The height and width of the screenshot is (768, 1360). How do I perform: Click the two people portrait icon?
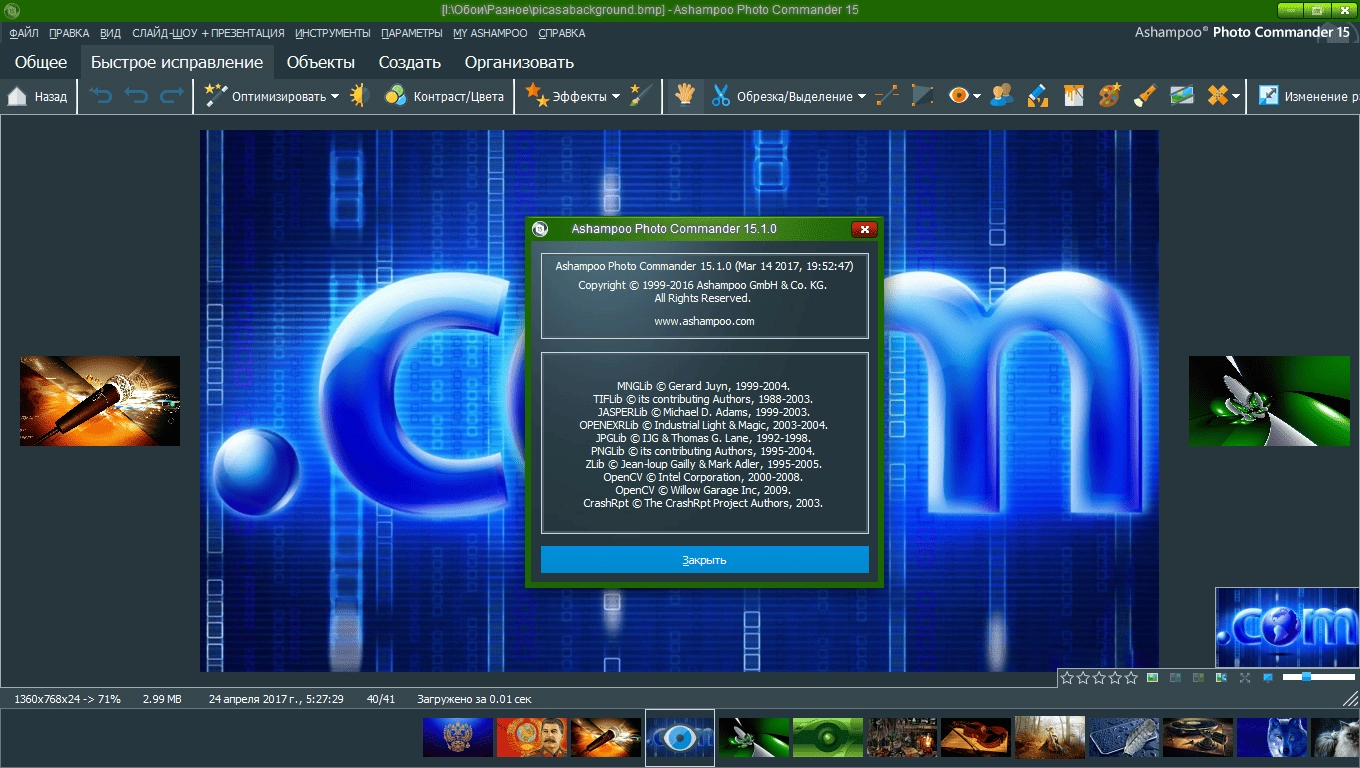pyautogui.click(x=1002, y=96)
